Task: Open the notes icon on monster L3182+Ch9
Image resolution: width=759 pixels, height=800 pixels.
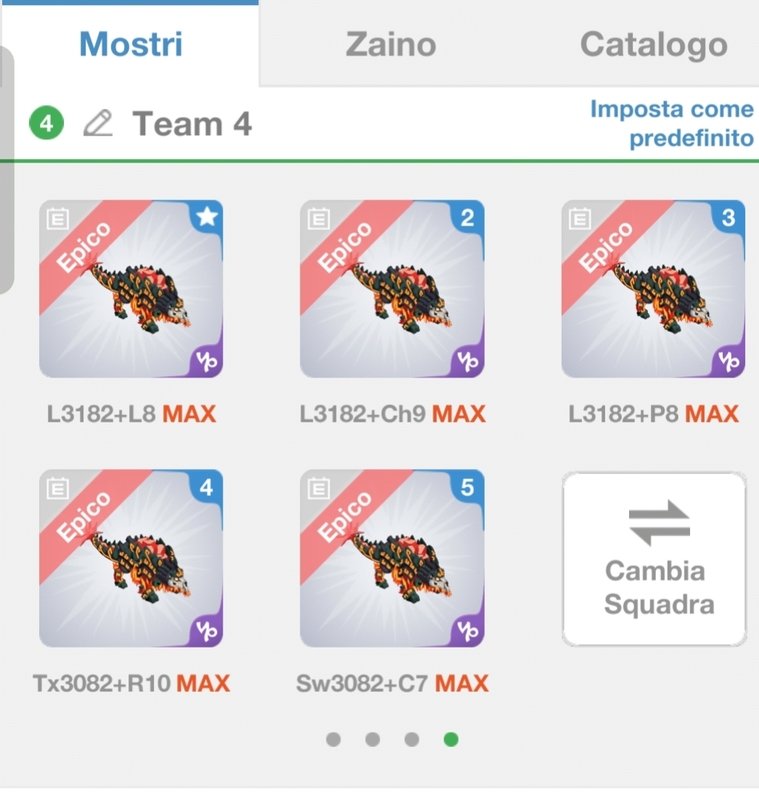Action: 319,218
